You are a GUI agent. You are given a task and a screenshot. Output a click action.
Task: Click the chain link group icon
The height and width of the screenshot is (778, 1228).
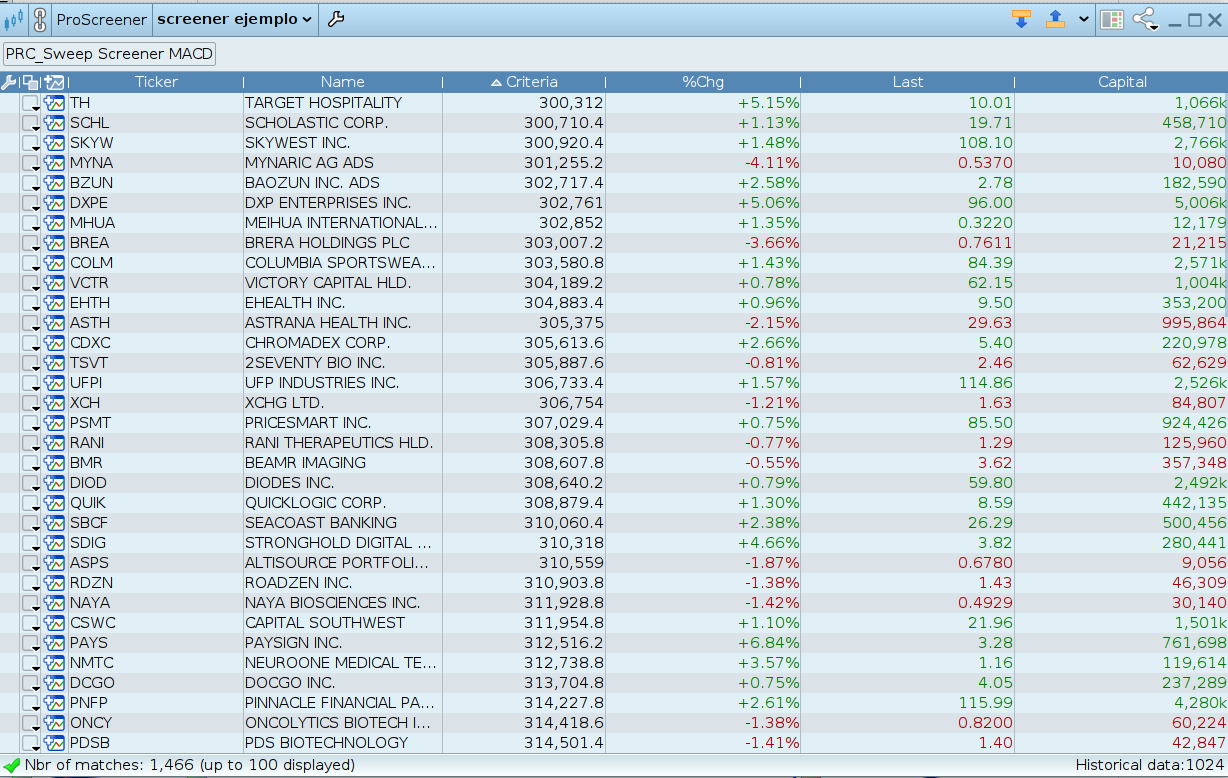(x=40, y=19)
